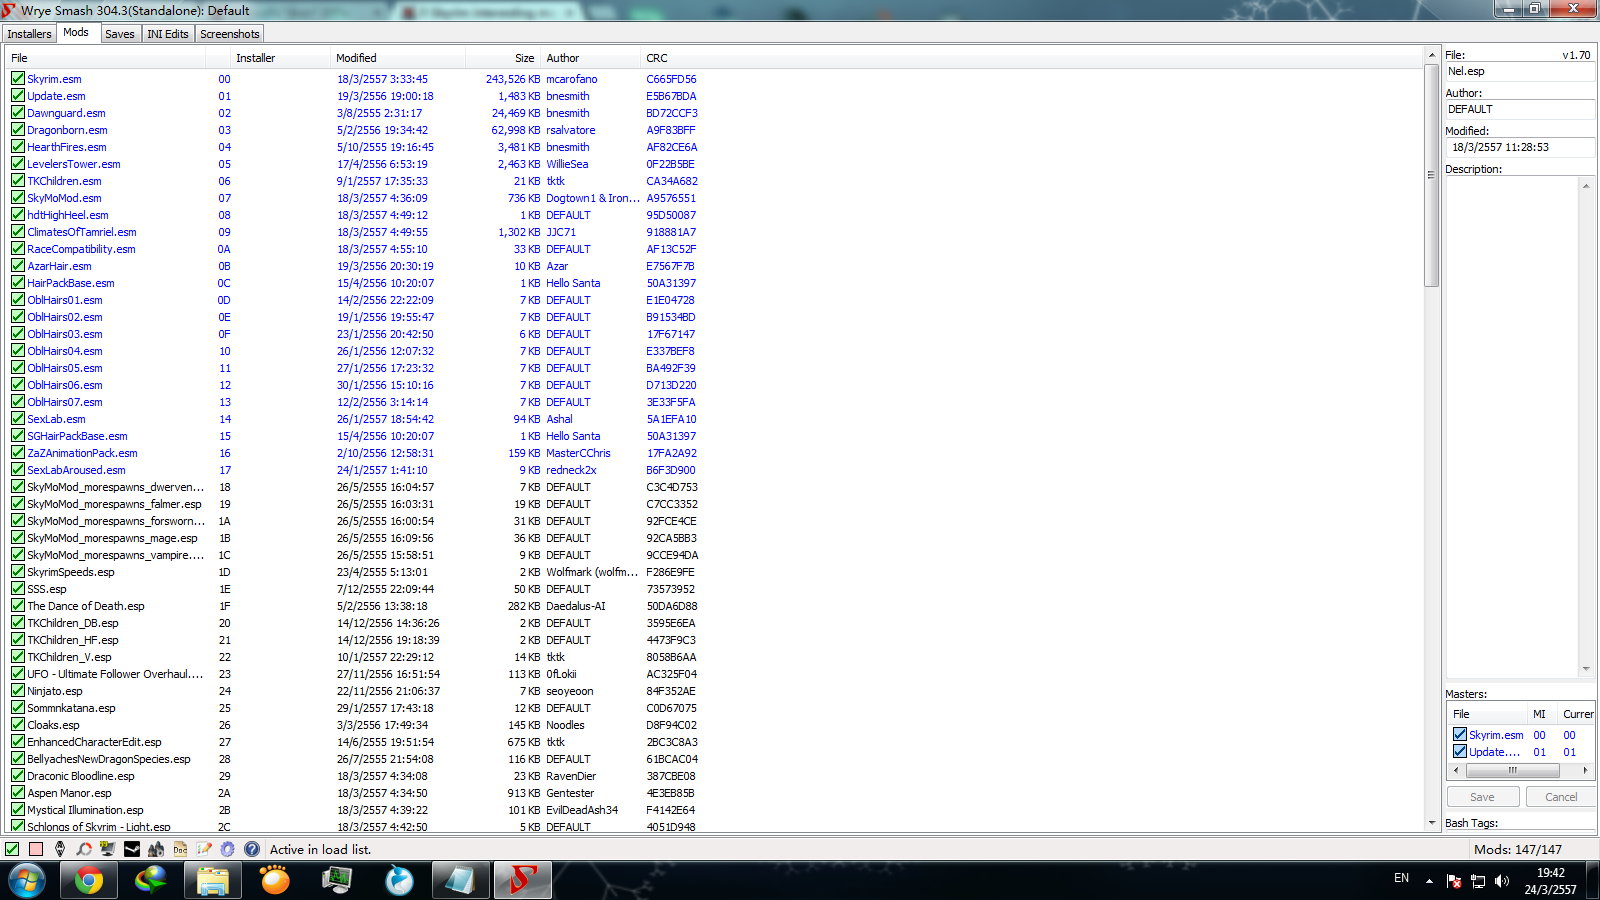The height and width of the screenshot is (900, 1600).
Task: Toggle Update master checkbox in Masters list
Action: pyautogui.click(x=1460, y=751)
